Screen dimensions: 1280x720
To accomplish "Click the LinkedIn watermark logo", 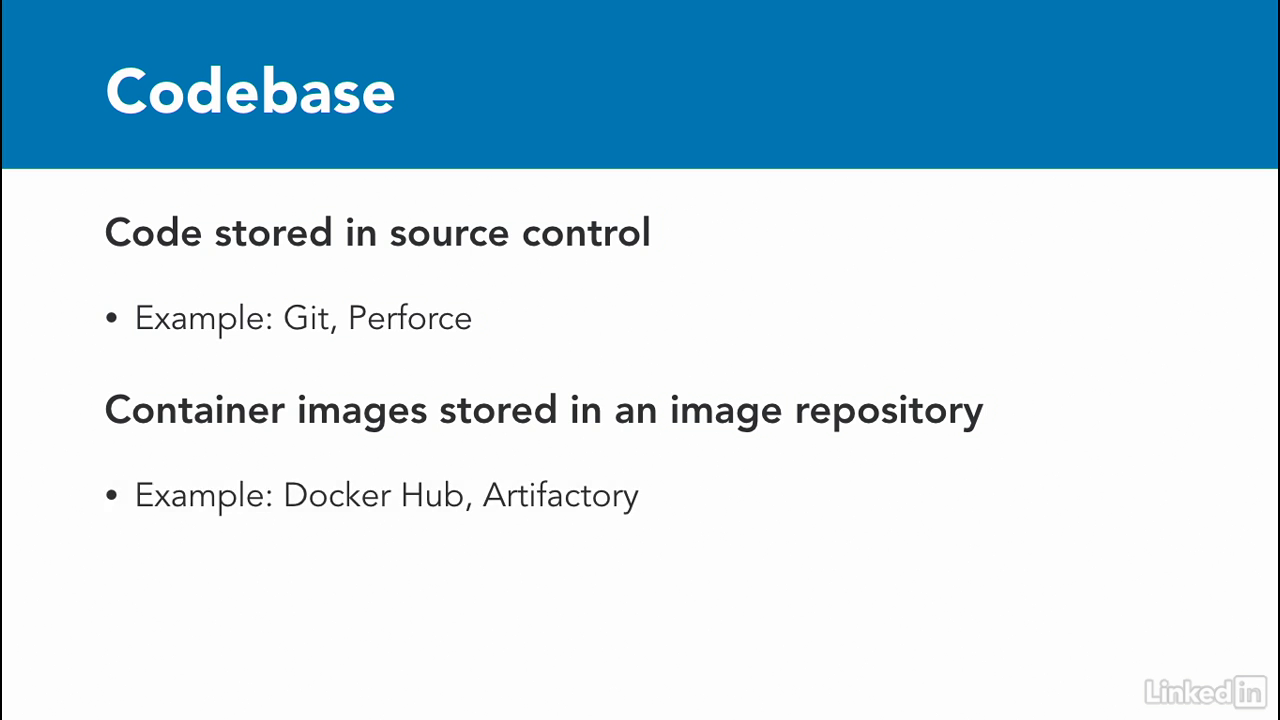I will (1205, 691).
